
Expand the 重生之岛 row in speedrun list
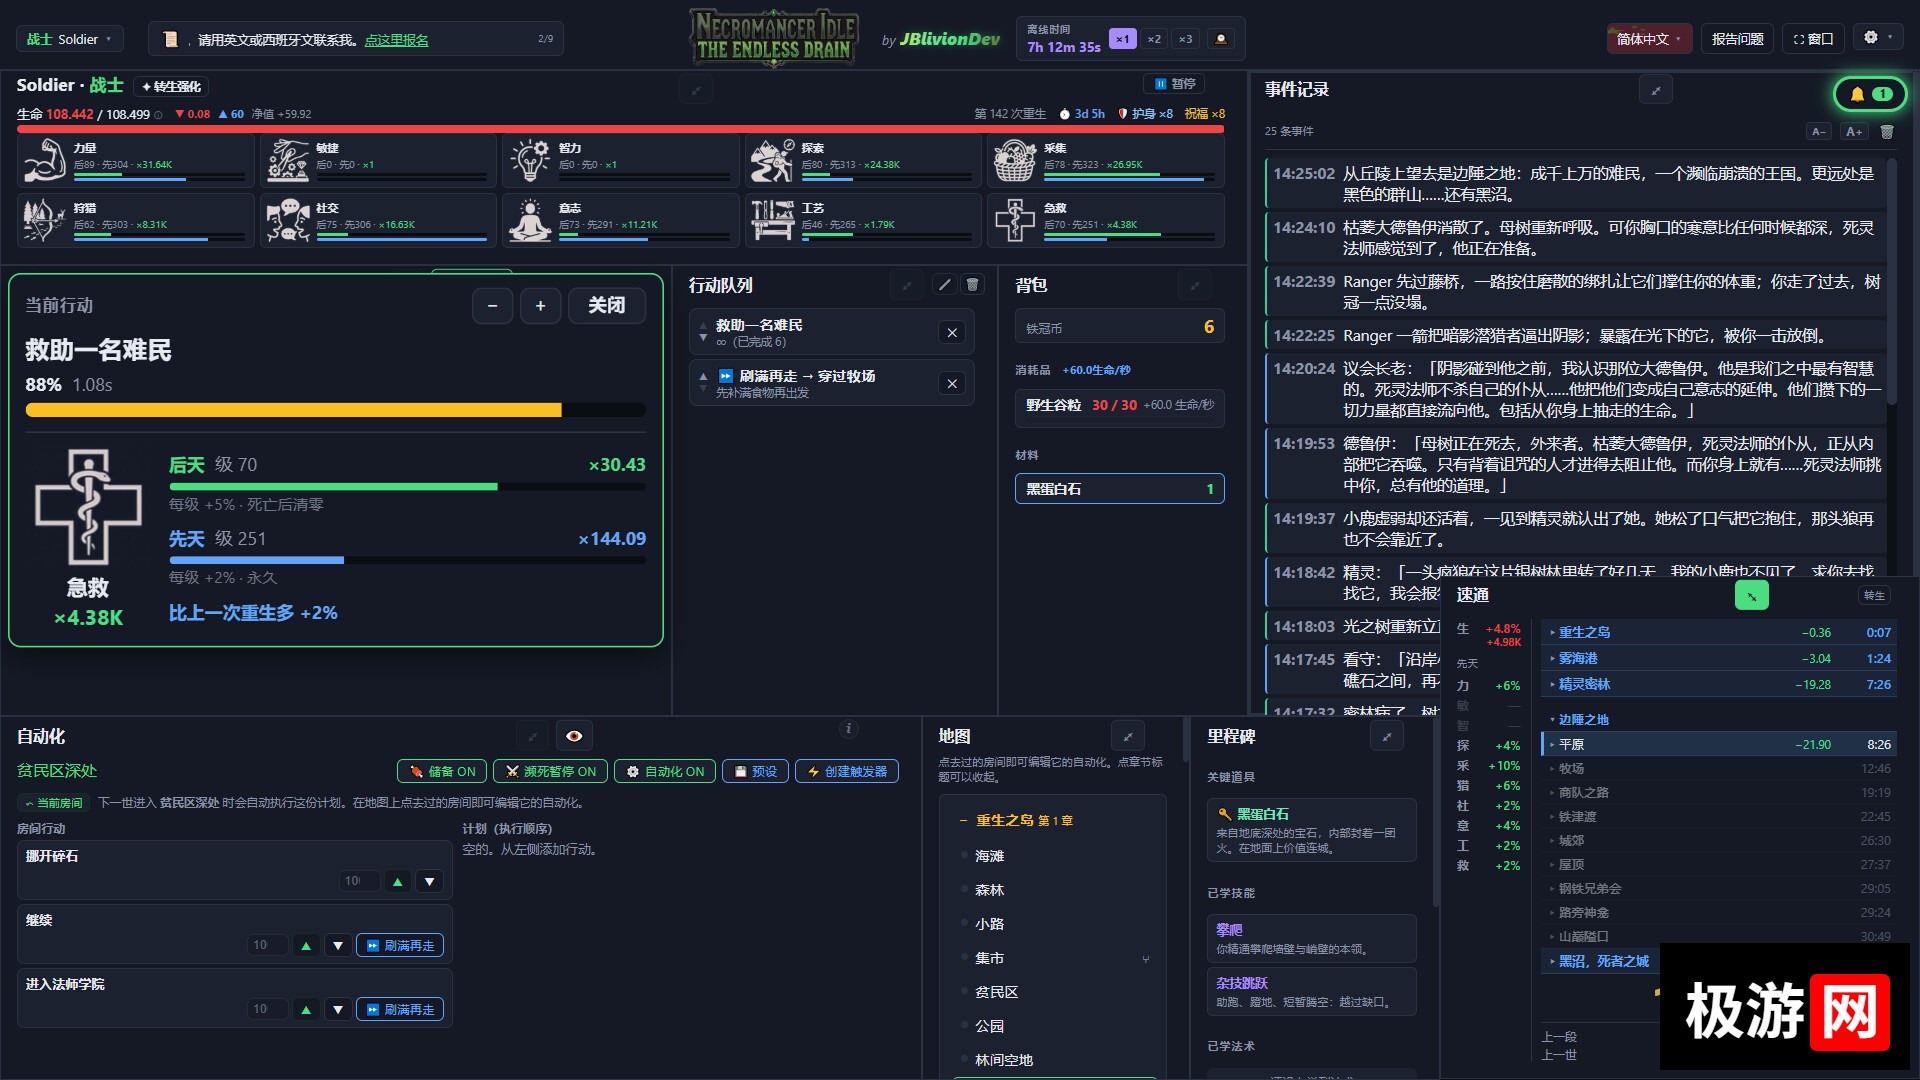tap(1718, 632)
